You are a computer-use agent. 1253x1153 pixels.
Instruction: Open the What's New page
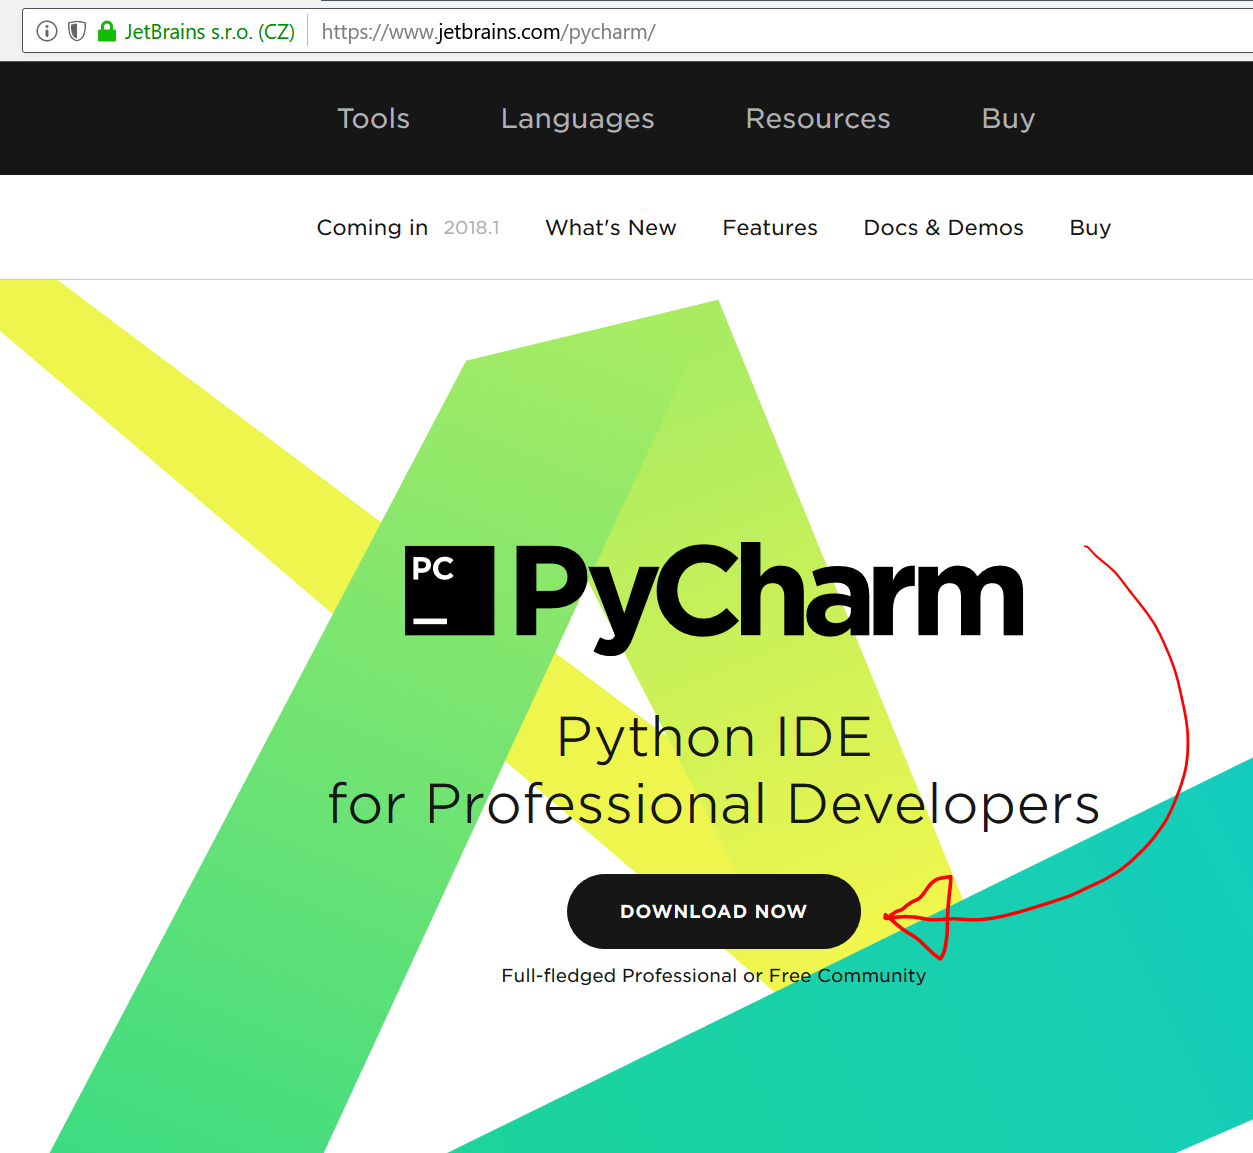pos(610,227)
